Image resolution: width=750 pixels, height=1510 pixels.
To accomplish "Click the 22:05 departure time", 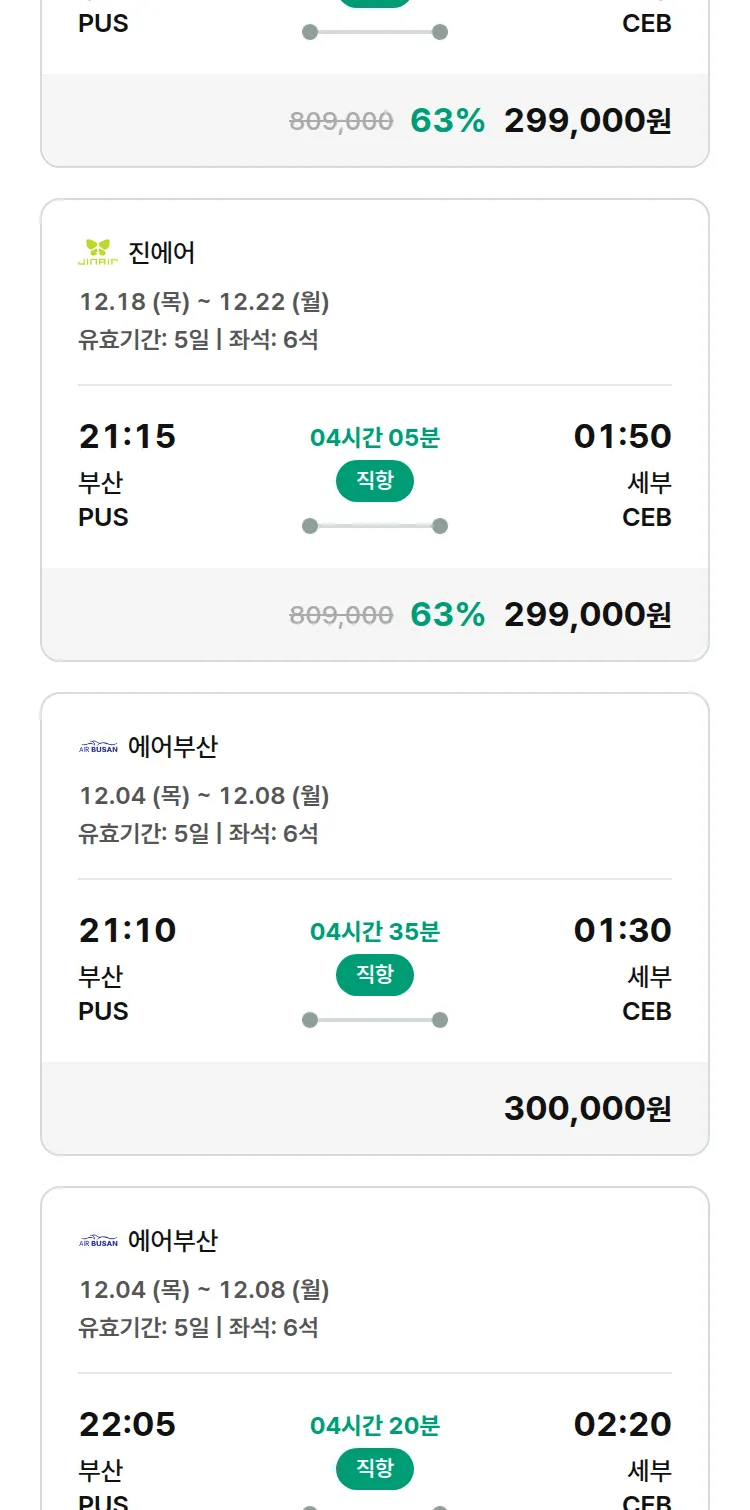I will (x=127, y=1424).
